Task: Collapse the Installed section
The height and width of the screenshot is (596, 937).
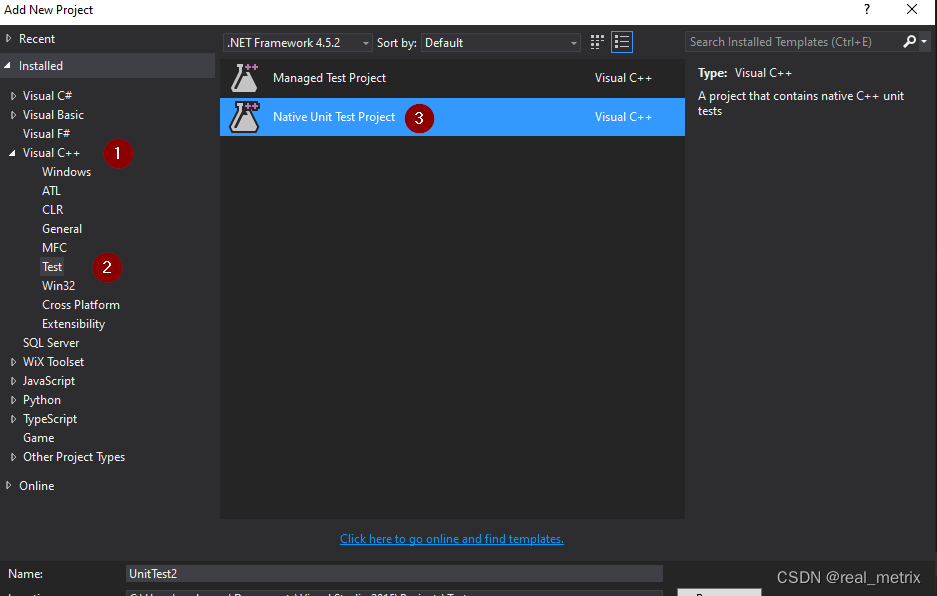Action: (x=8, y=66)
